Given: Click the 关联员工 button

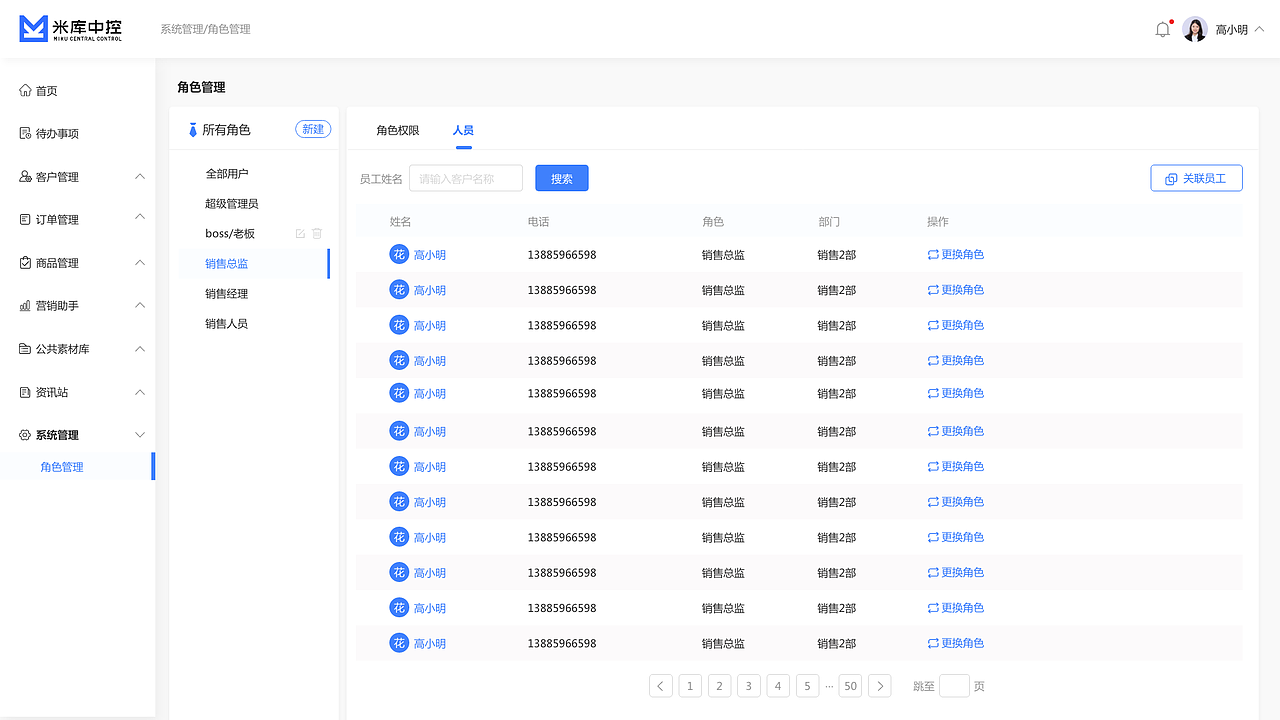Looking at the screenshot, I should (1197, 178).
